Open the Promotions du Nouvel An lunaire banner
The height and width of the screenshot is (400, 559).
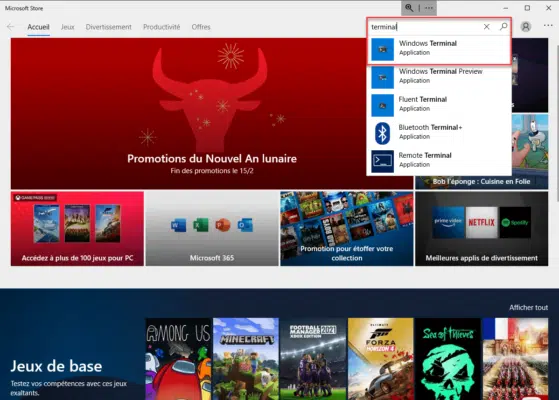click(212, 113)
